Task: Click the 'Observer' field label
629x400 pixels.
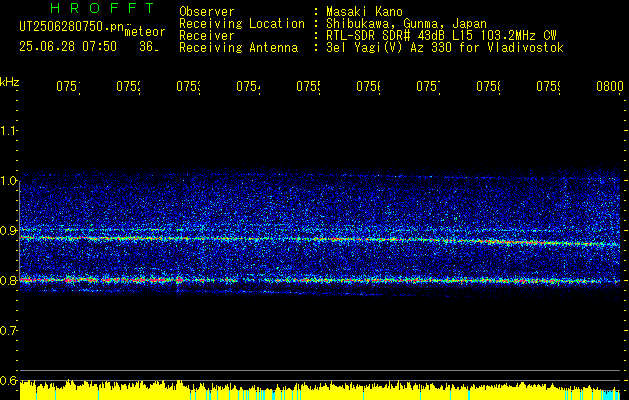Action: 207,11
